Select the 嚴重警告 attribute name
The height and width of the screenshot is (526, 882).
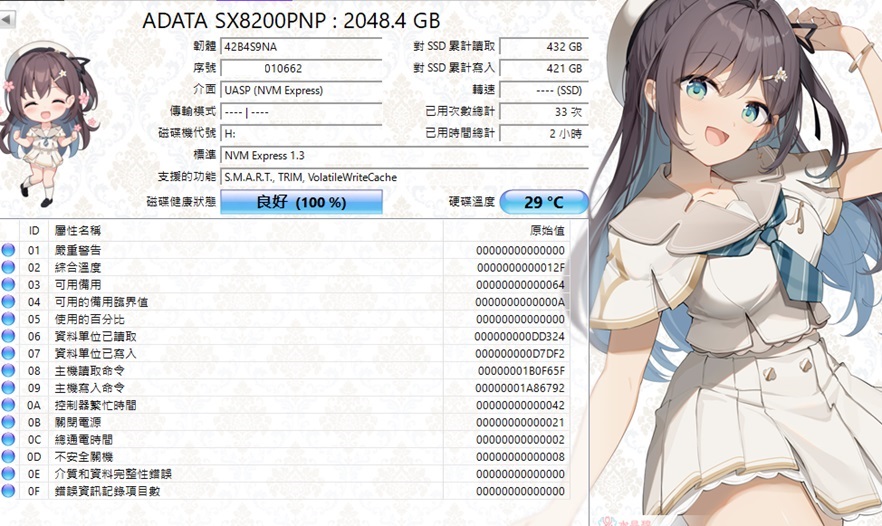pos(78,250)
